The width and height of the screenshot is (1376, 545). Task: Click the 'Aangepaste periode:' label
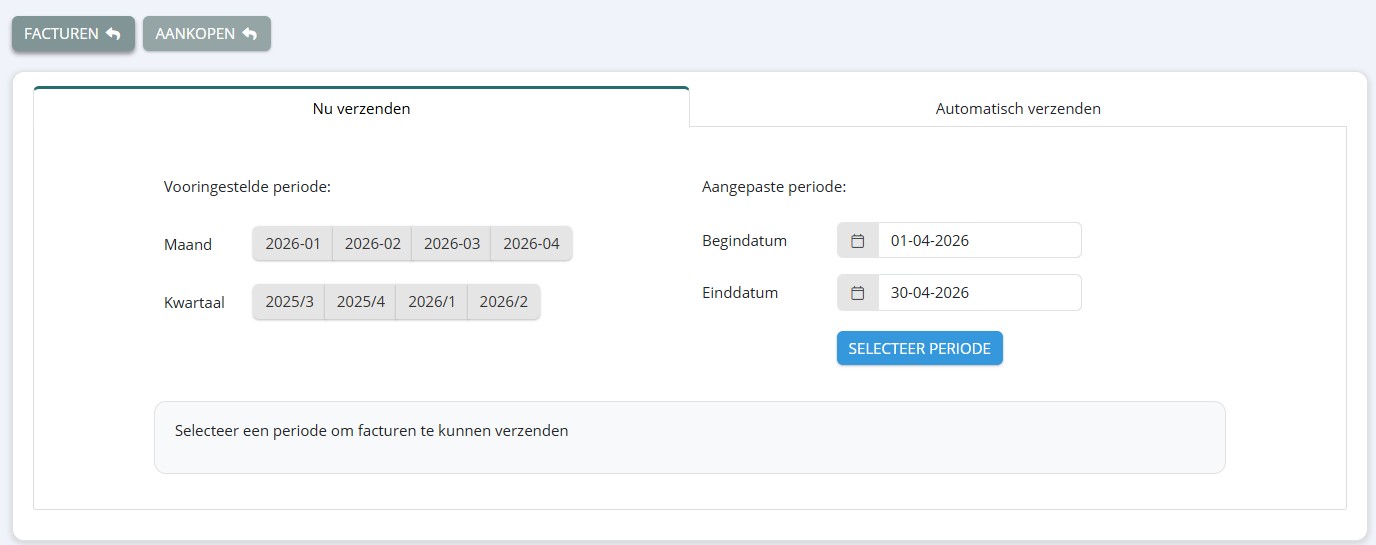coord(774,187)
